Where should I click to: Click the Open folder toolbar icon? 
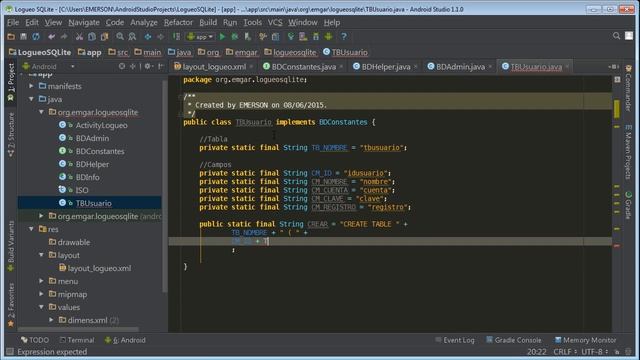11,37
